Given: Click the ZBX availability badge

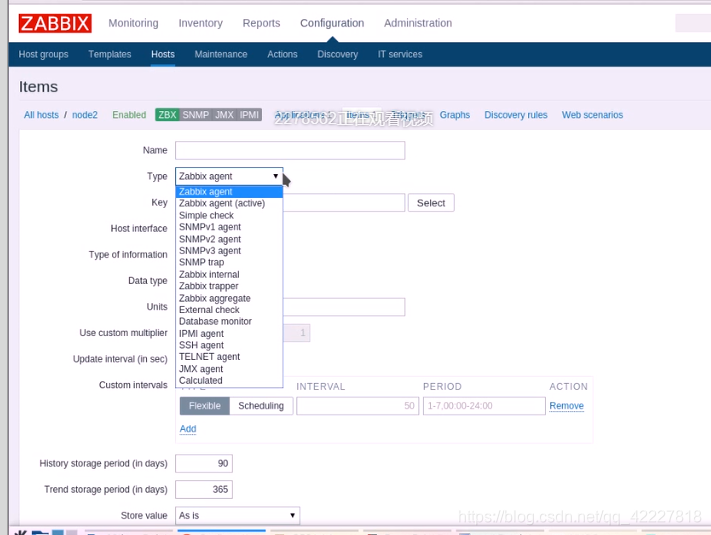Looking at the screenshot, I should [167, 115].
